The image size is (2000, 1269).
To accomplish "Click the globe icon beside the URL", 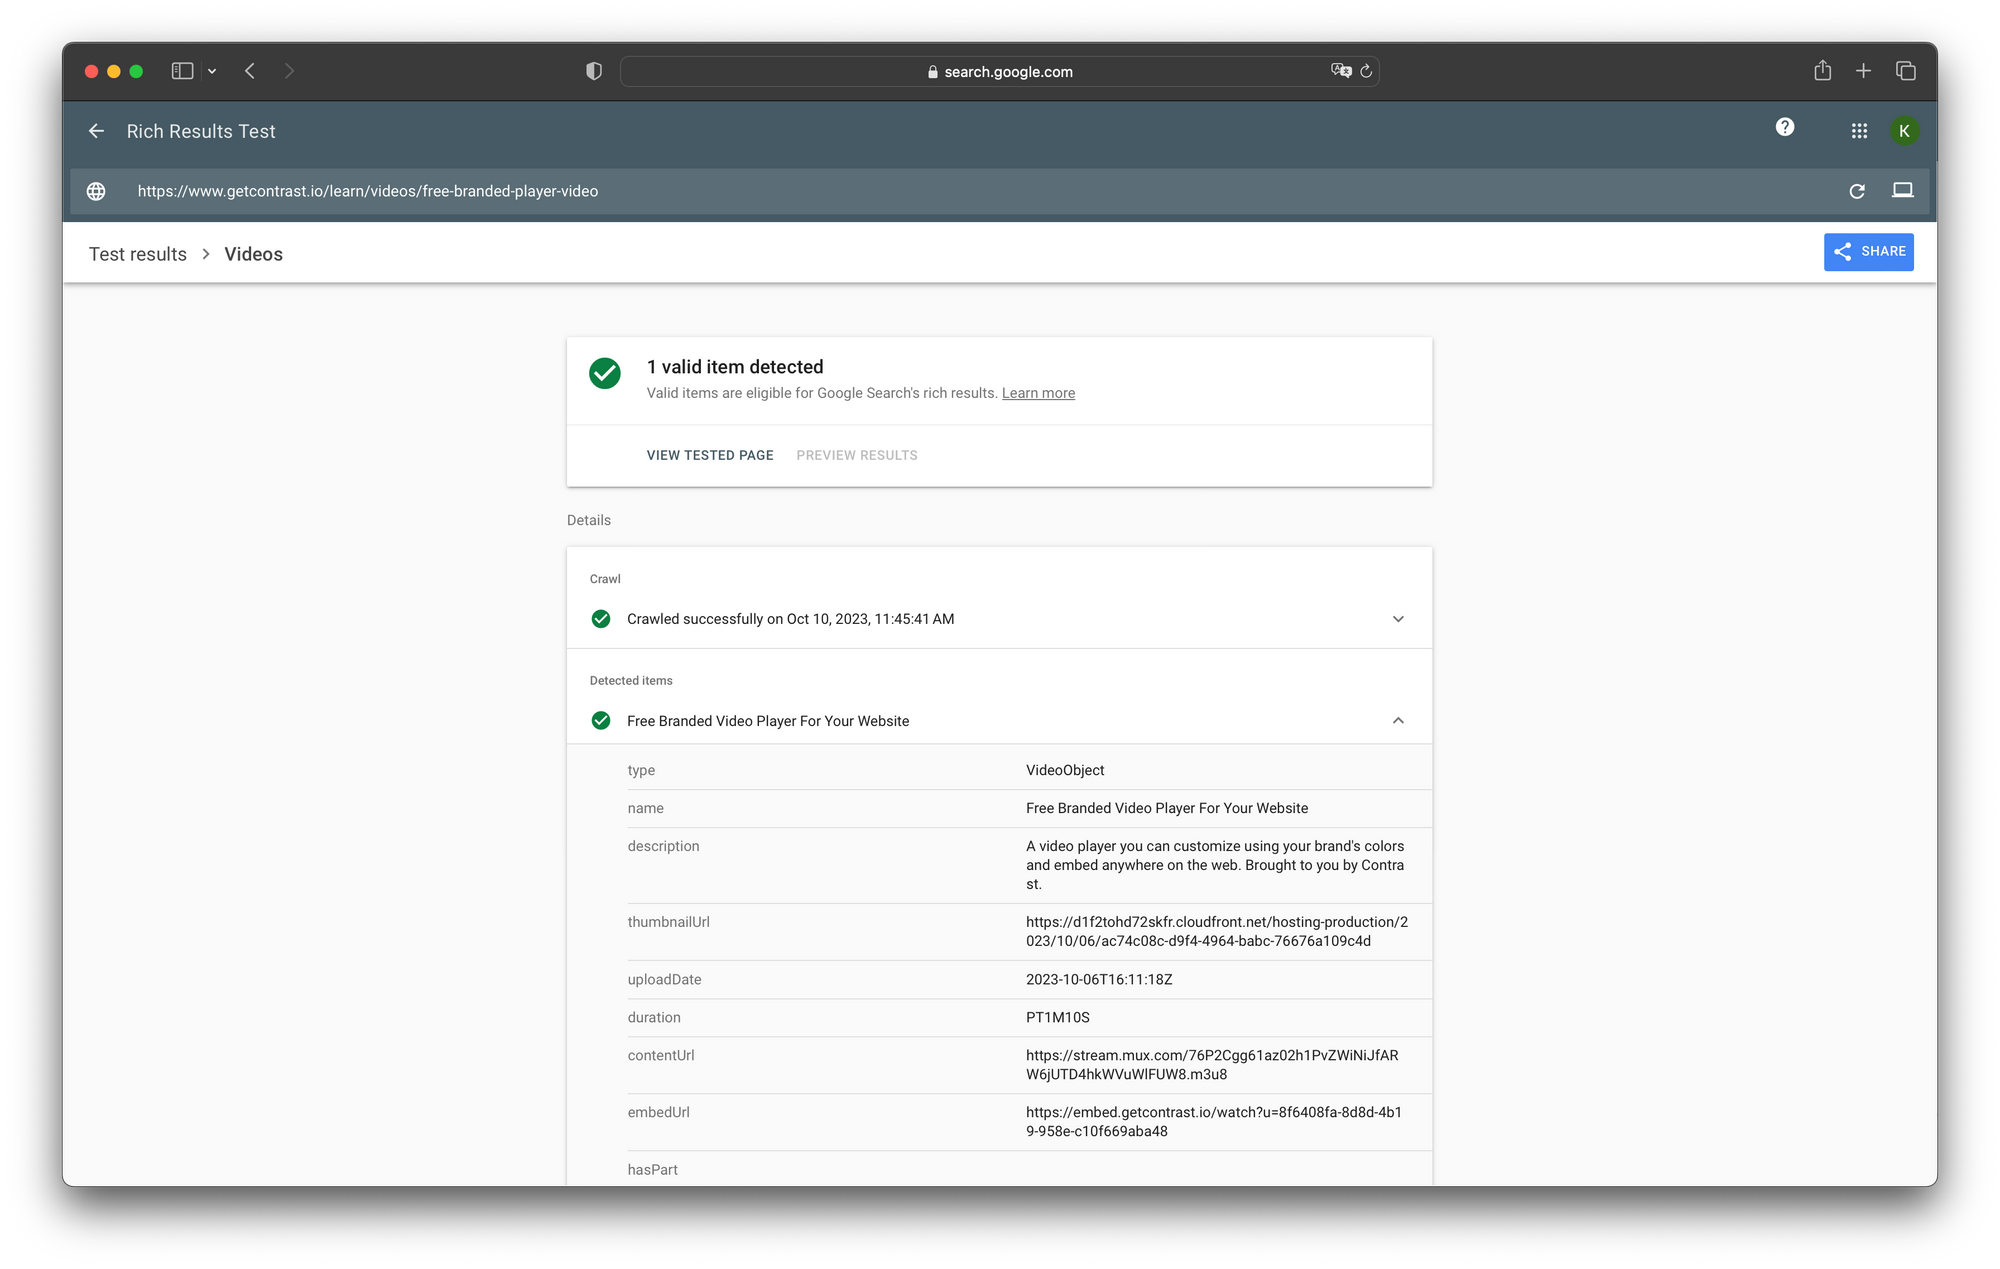I will click(x=96, y=191).
